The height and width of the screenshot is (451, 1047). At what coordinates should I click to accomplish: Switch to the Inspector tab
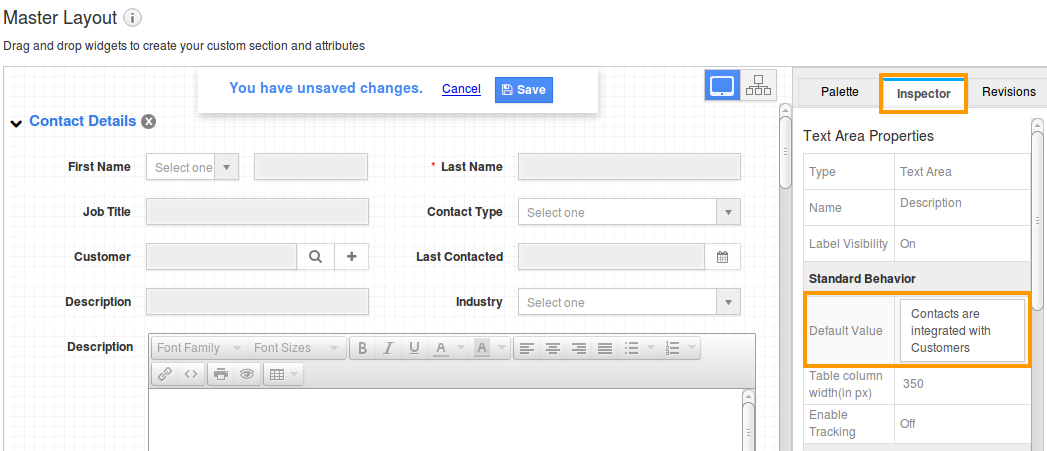point(923,94)
